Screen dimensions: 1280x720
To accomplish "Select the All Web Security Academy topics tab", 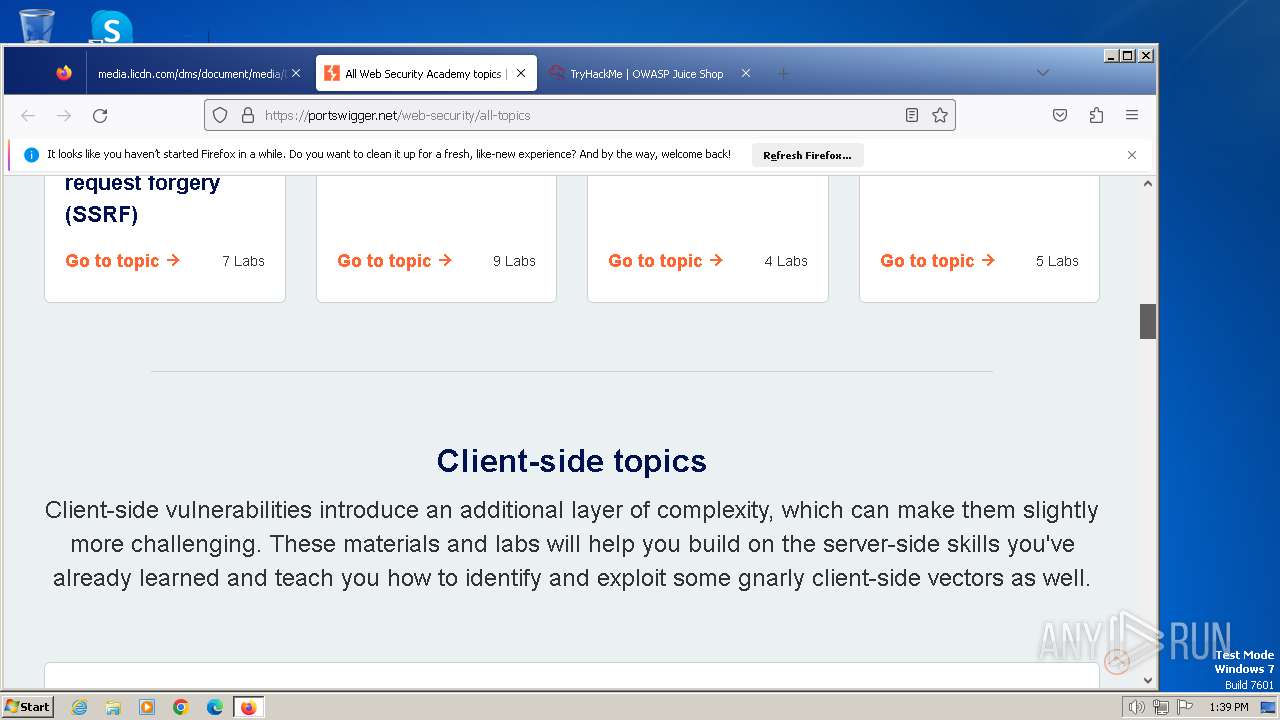I will click(427, 73).
